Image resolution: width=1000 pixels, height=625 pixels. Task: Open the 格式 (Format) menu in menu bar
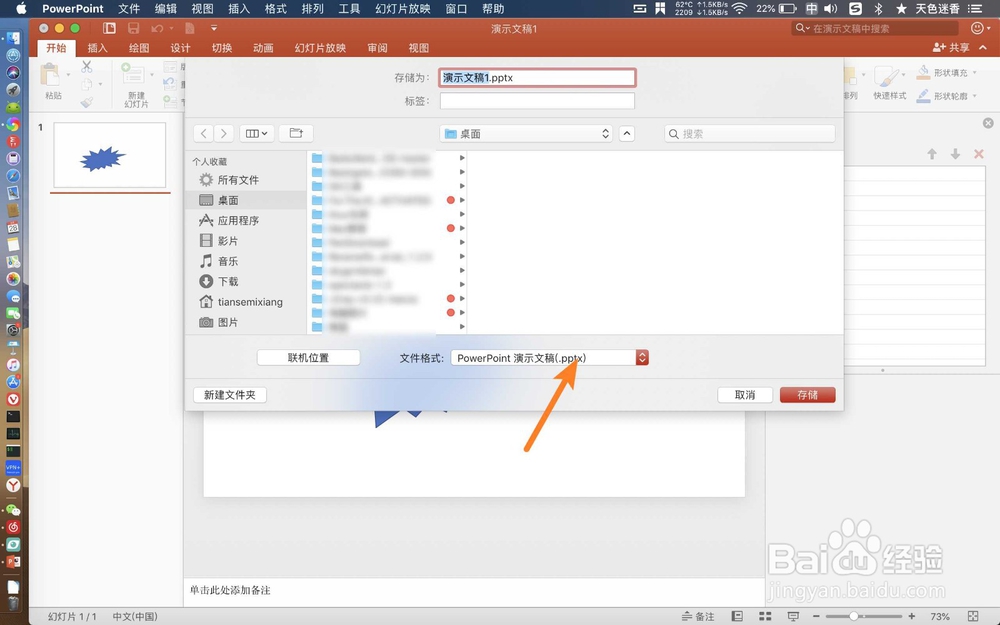click(x=276, y=9)
